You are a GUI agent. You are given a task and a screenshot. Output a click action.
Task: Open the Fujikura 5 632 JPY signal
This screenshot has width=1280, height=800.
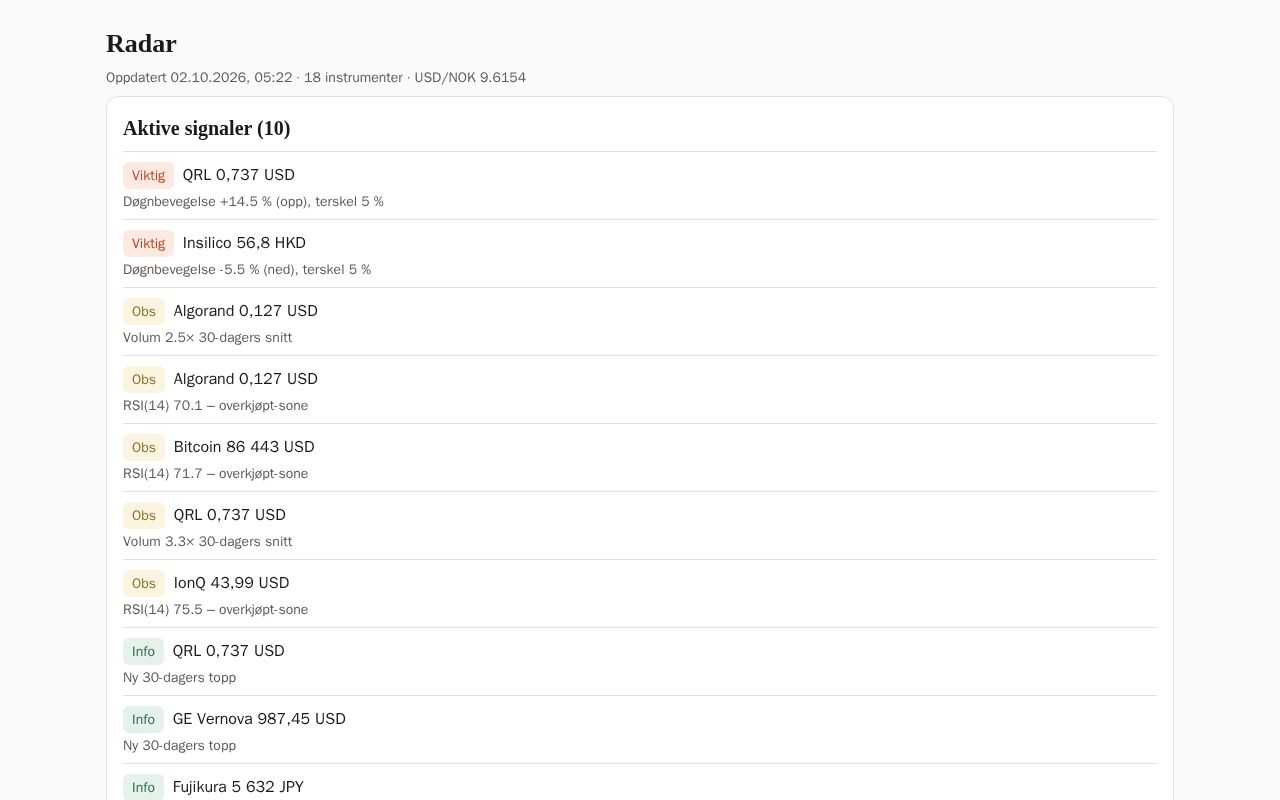click(x=238, y=787)
